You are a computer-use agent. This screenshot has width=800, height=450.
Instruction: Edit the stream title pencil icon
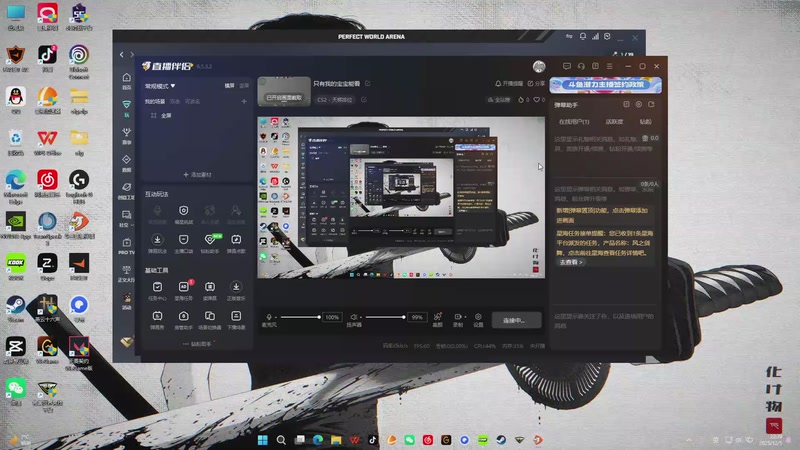(x=367, y=83)
